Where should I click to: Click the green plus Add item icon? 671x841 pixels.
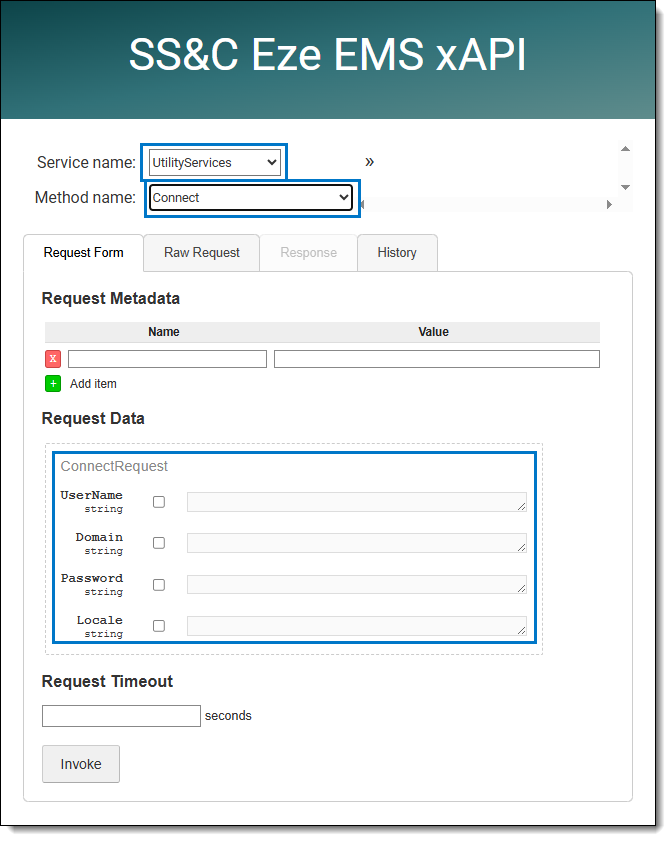(x=53, y=384)
